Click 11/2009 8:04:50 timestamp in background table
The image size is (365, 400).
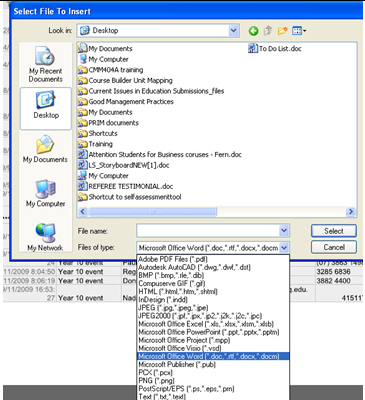coord(29,272)
